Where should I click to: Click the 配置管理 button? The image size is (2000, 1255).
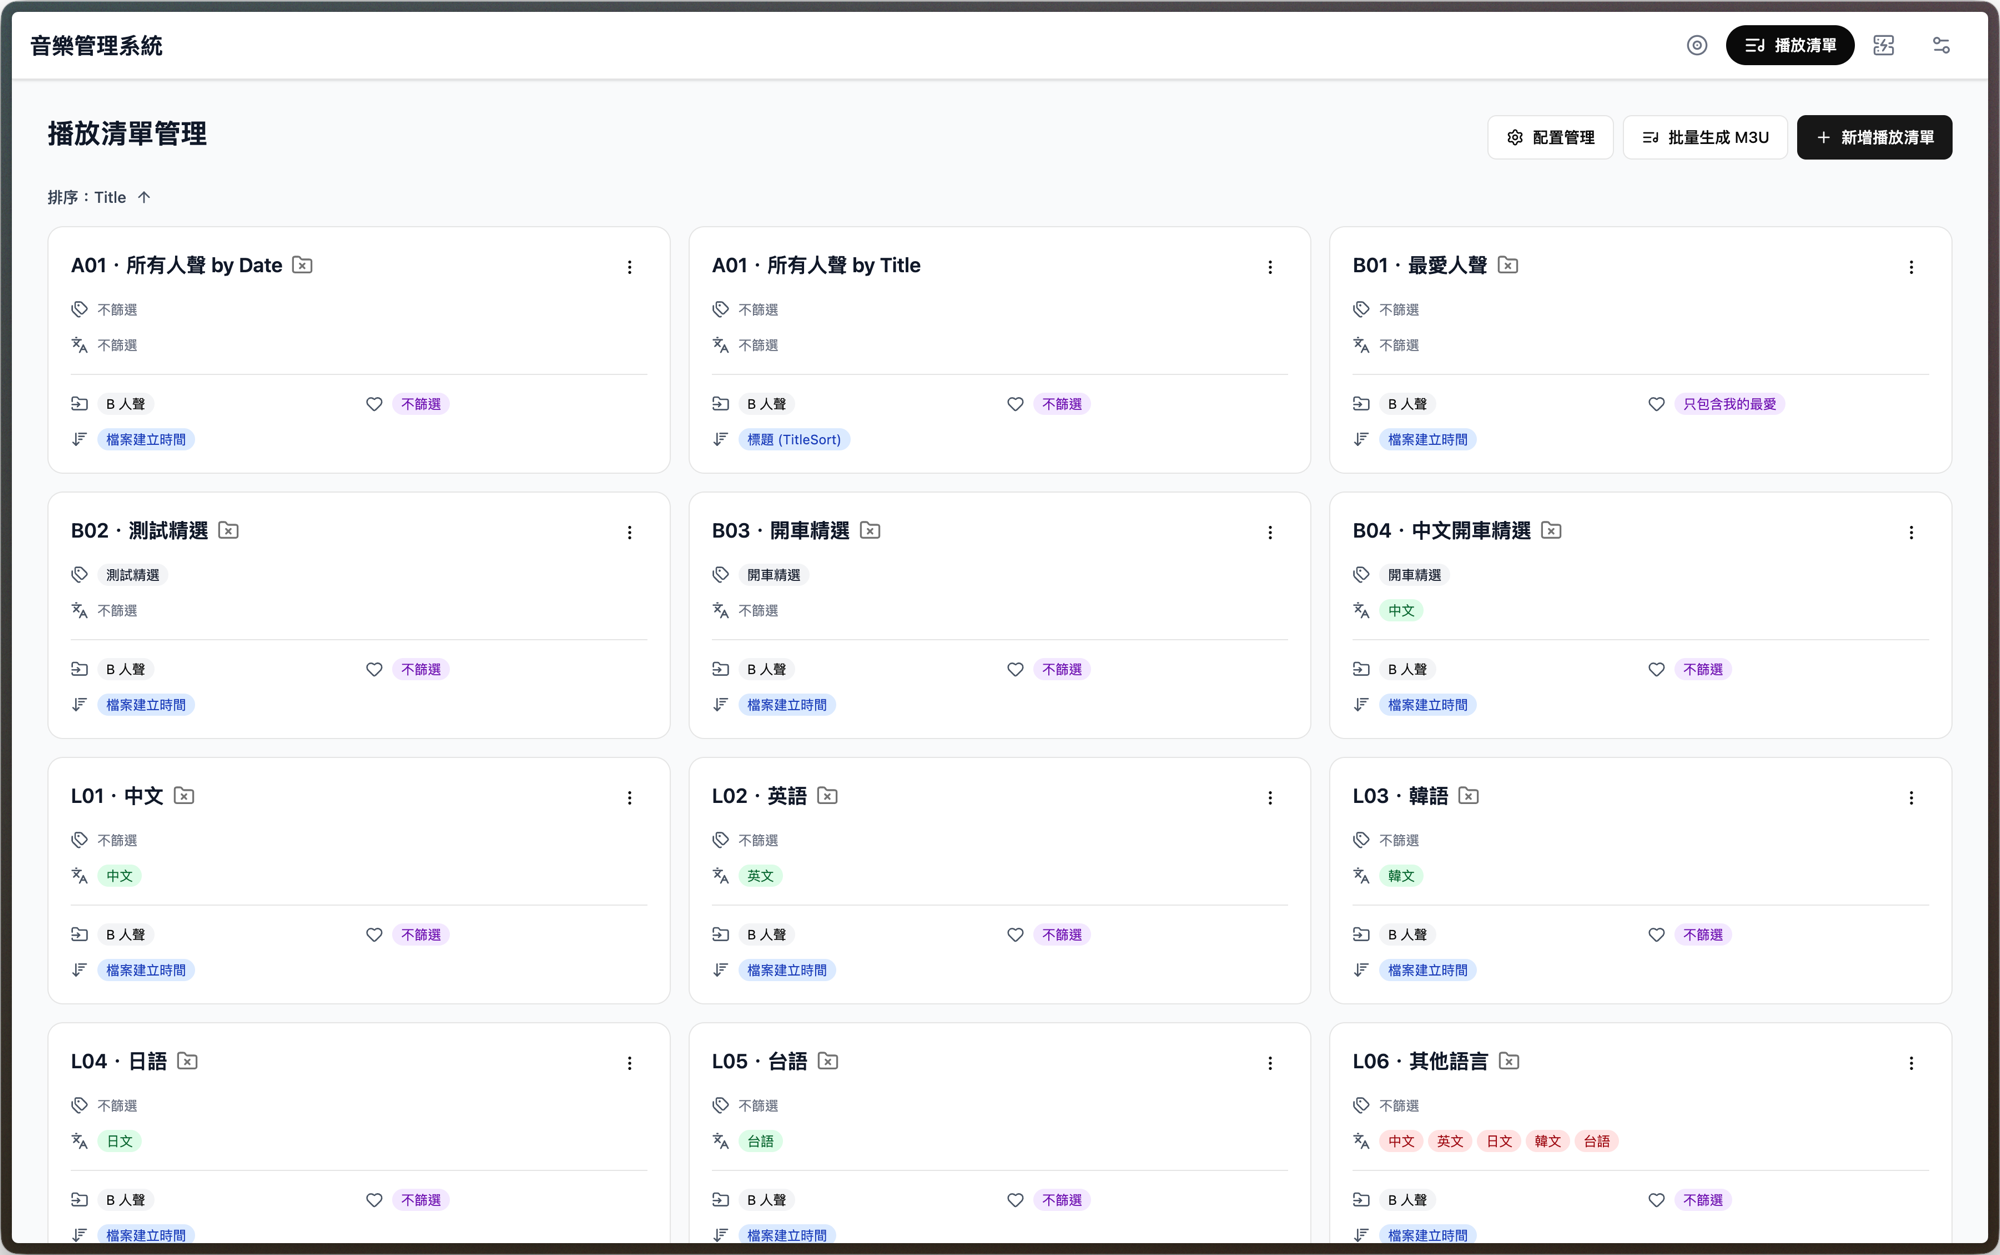1550,137
